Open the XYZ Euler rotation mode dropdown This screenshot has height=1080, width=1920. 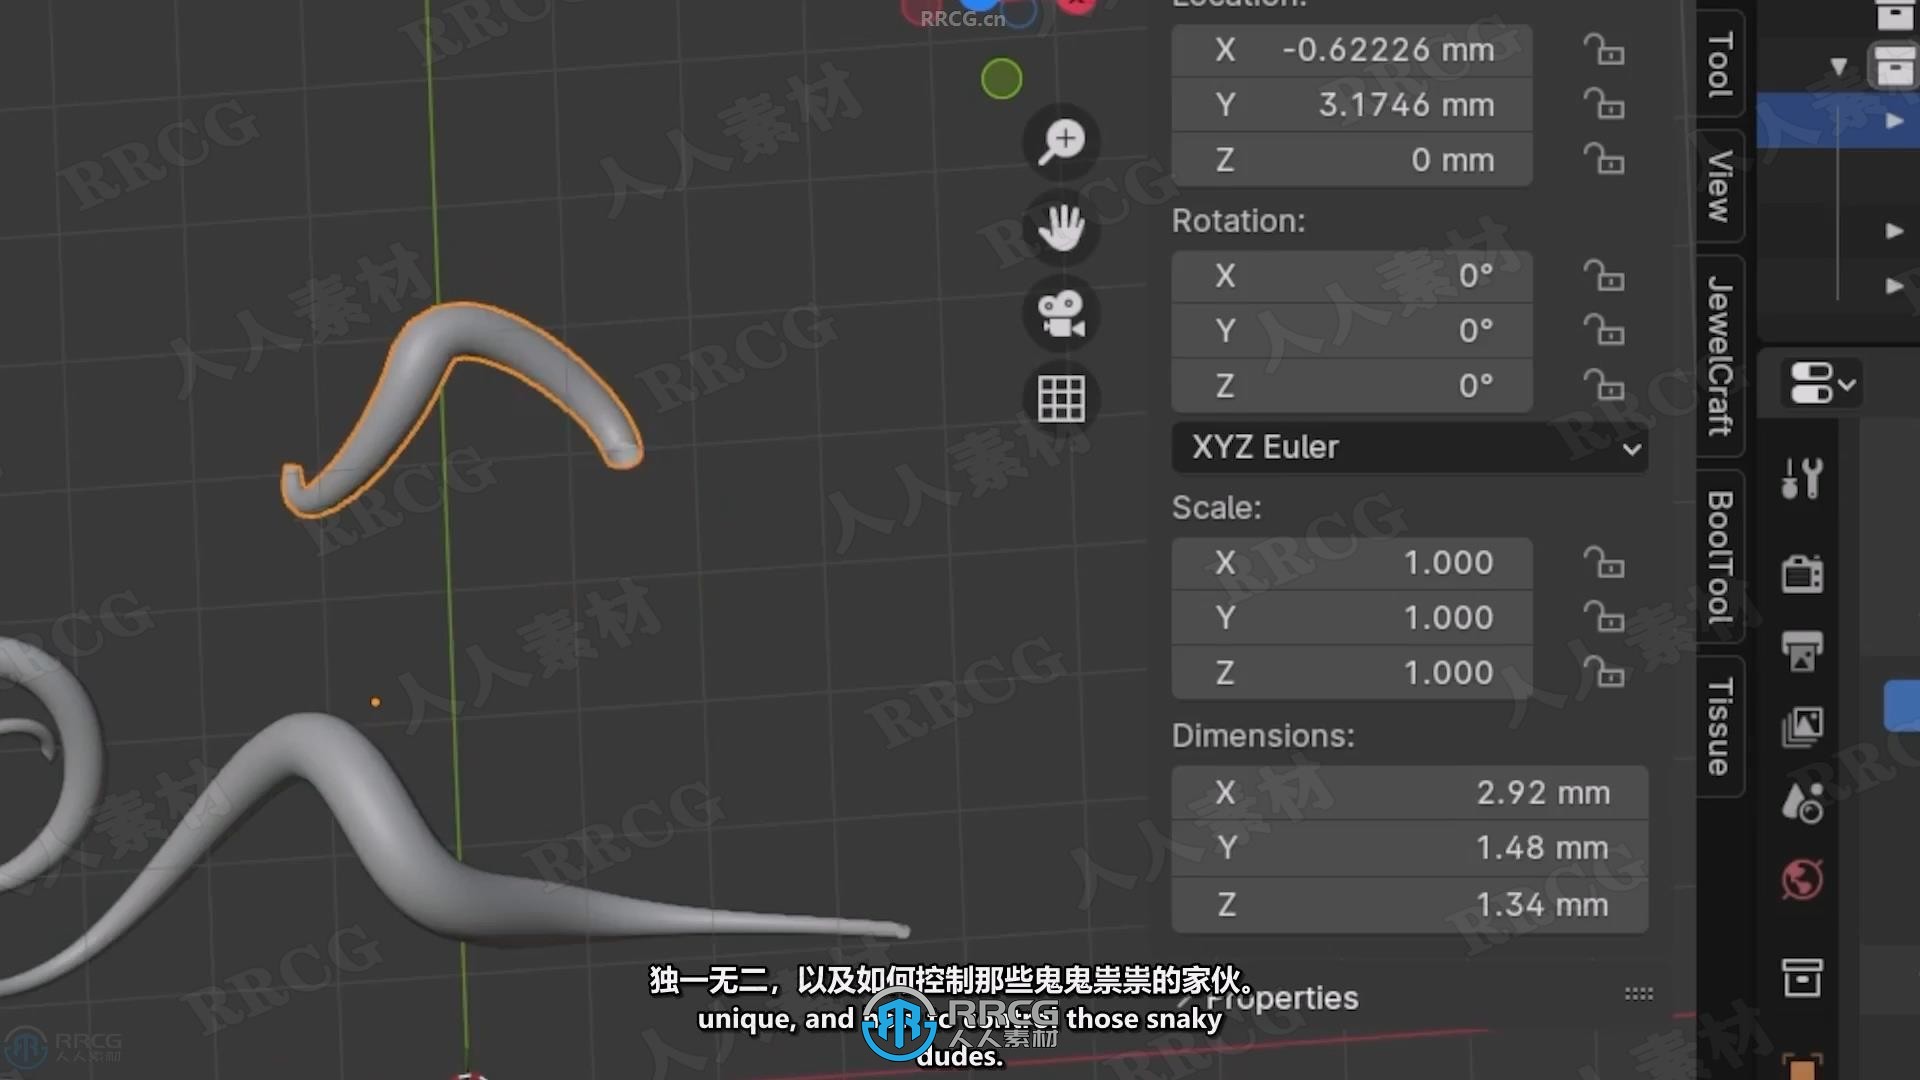point(1410,447)
